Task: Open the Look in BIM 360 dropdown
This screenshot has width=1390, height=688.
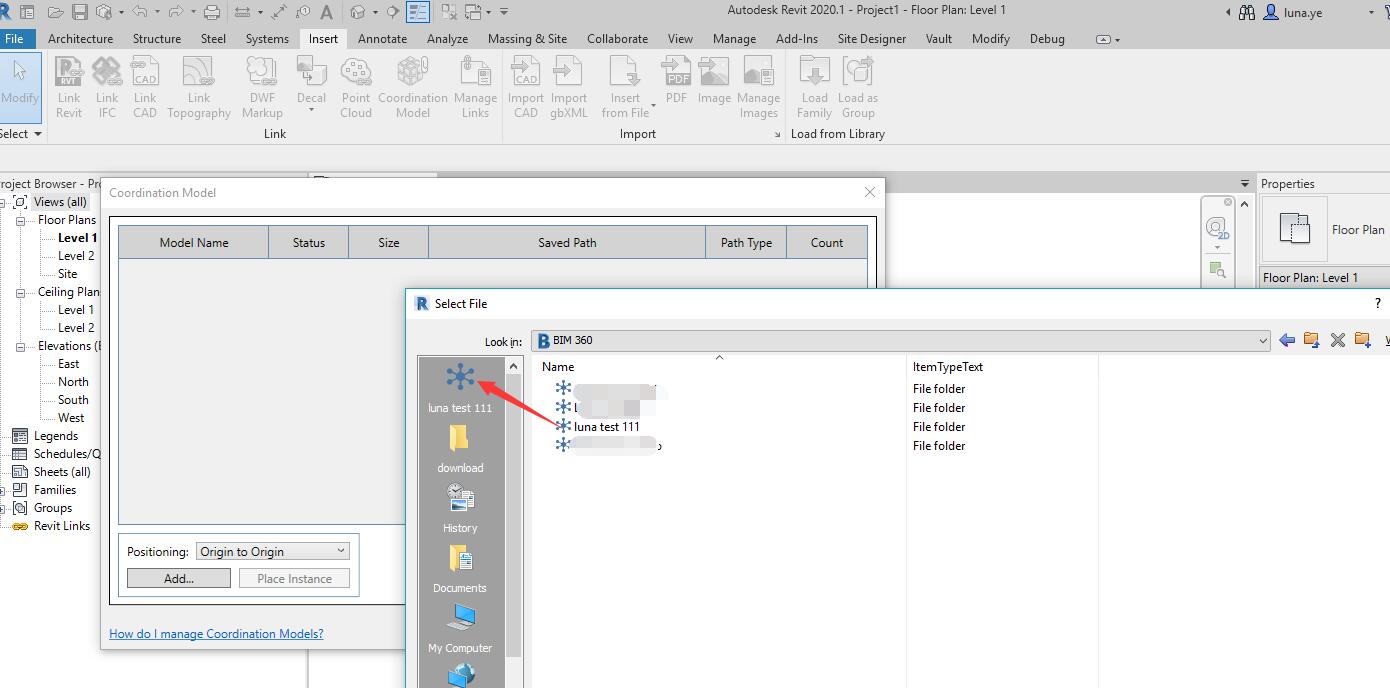Action: pyautogui.click(x=900, y=340)
